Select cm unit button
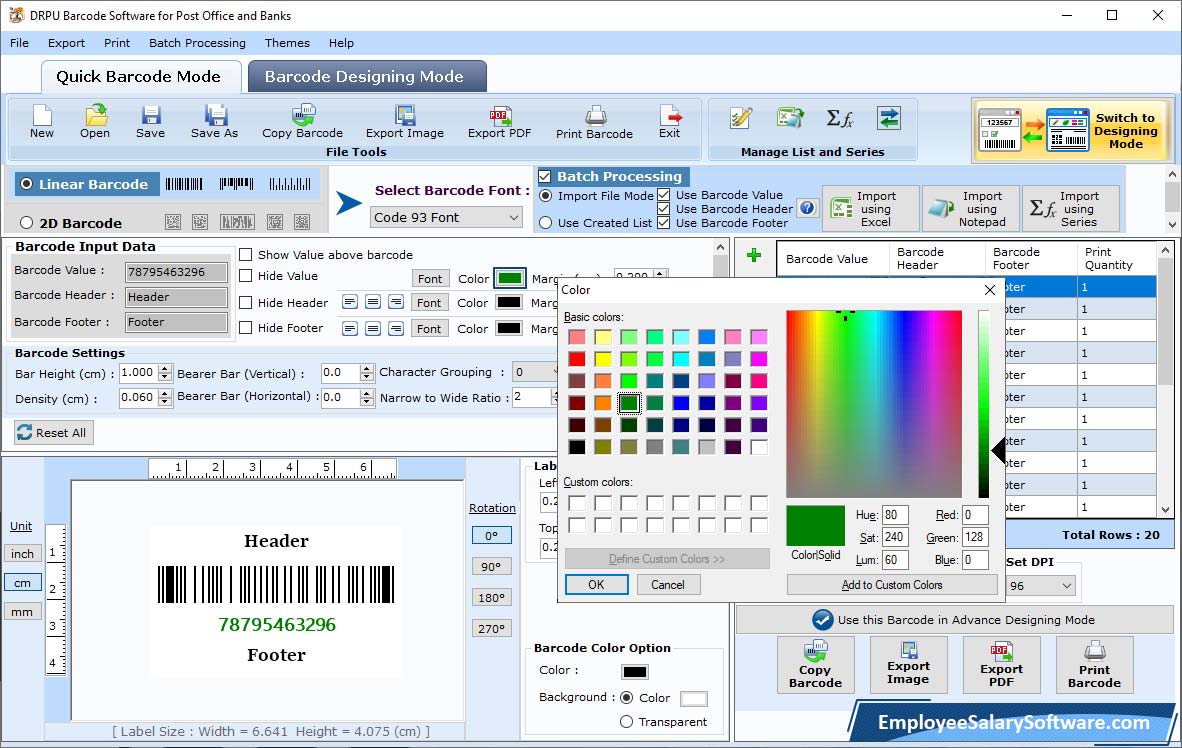The width and height of the screenshot is (1182, 748). point(23,583)
